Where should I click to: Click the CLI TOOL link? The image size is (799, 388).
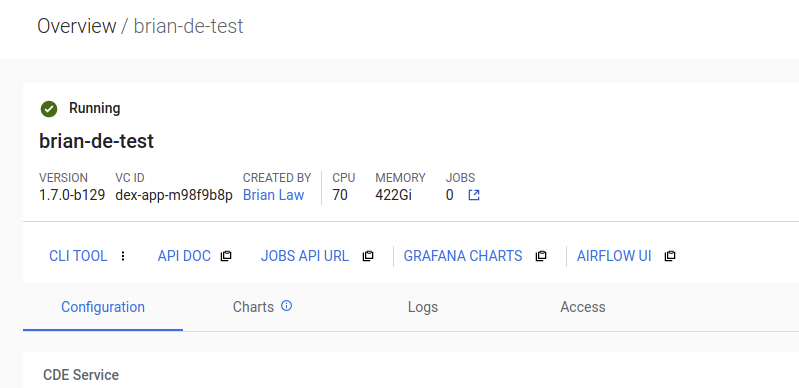pos(78,256)
